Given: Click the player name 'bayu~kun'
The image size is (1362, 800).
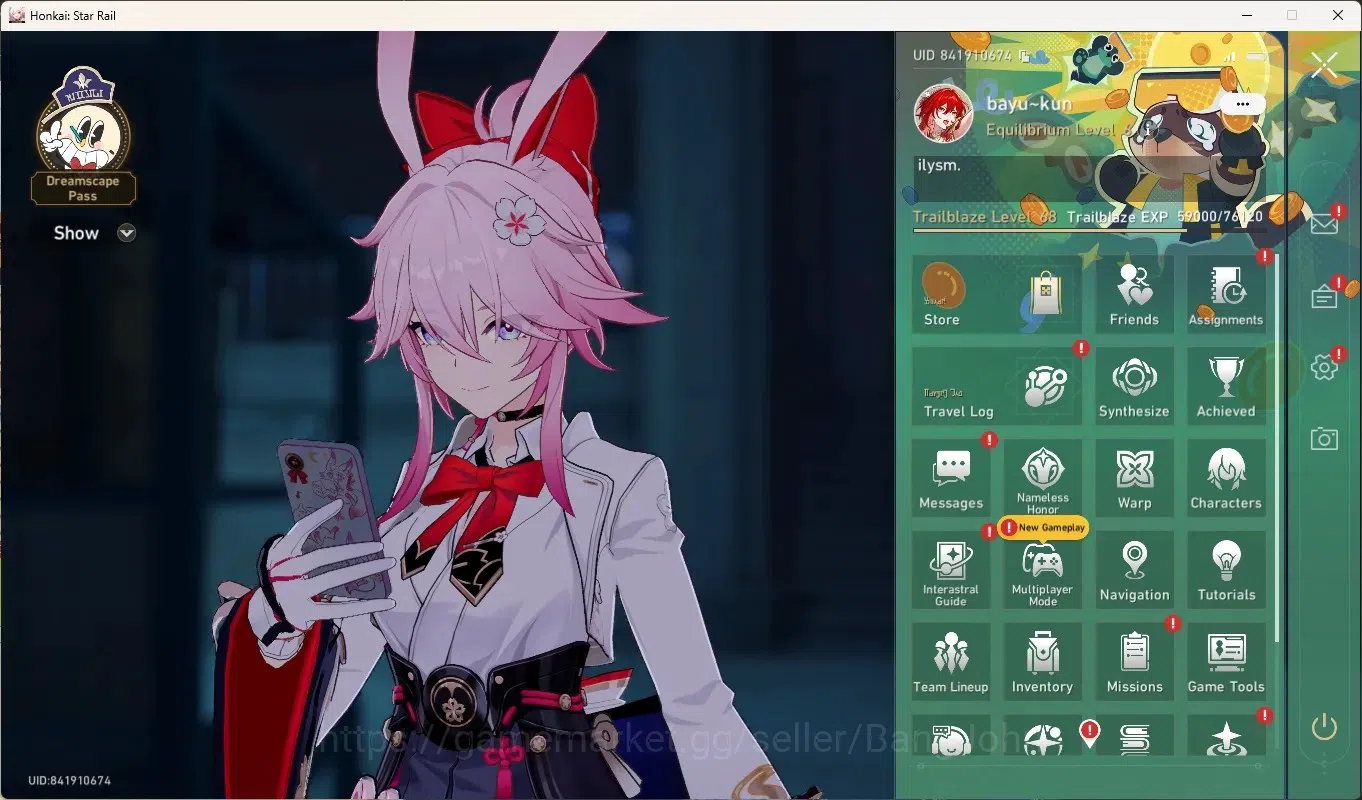Looking at the screenshot, I should click(x=1029, y=104).
